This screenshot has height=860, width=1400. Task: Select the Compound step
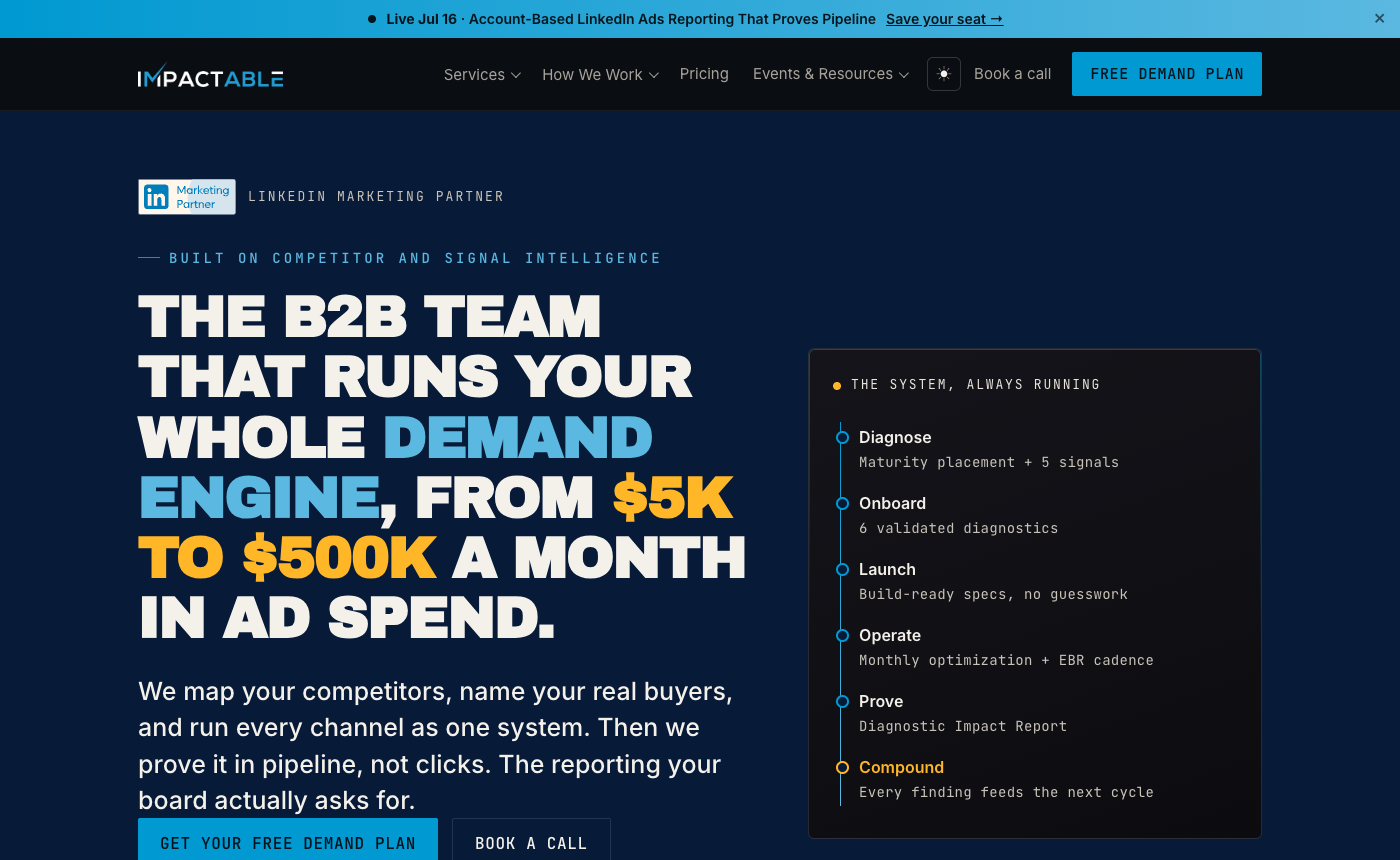click(901, 768)
